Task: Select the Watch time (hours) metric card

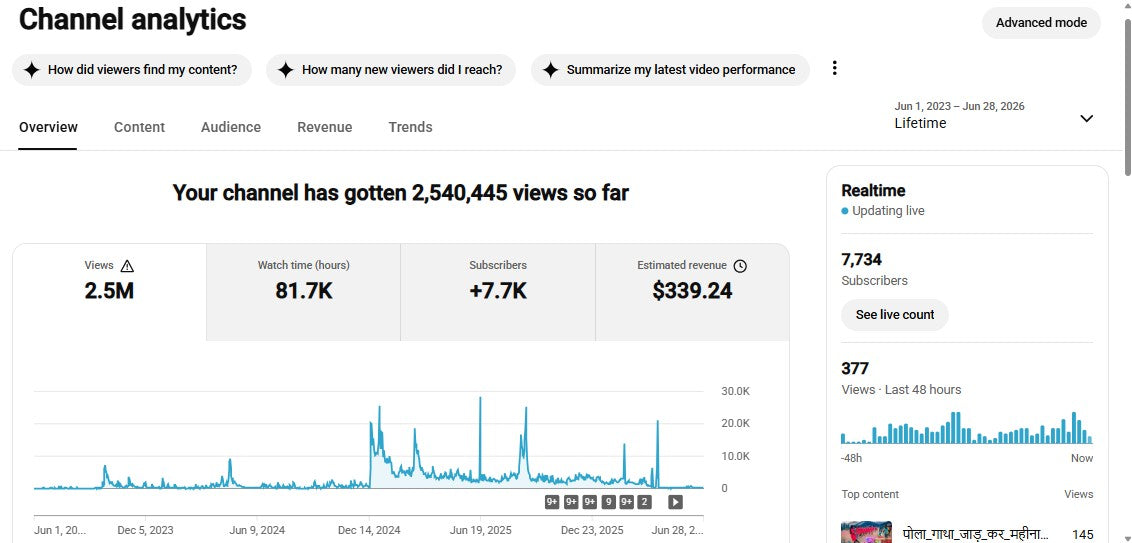Action: [x=303, y=292]
